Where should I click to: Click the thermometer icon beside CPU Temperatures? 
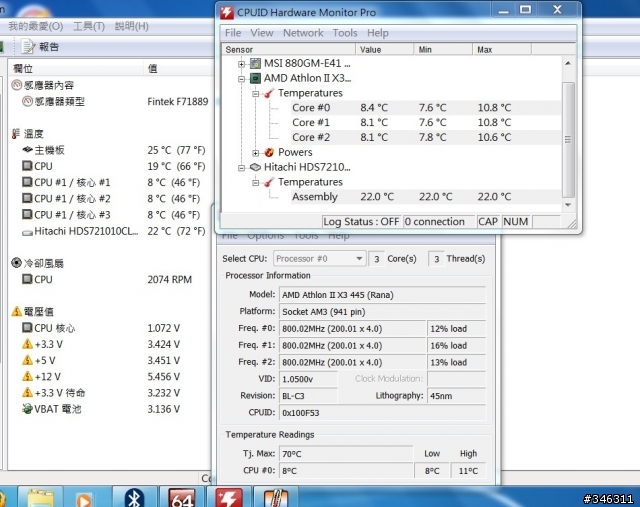[x=269, y=93]
